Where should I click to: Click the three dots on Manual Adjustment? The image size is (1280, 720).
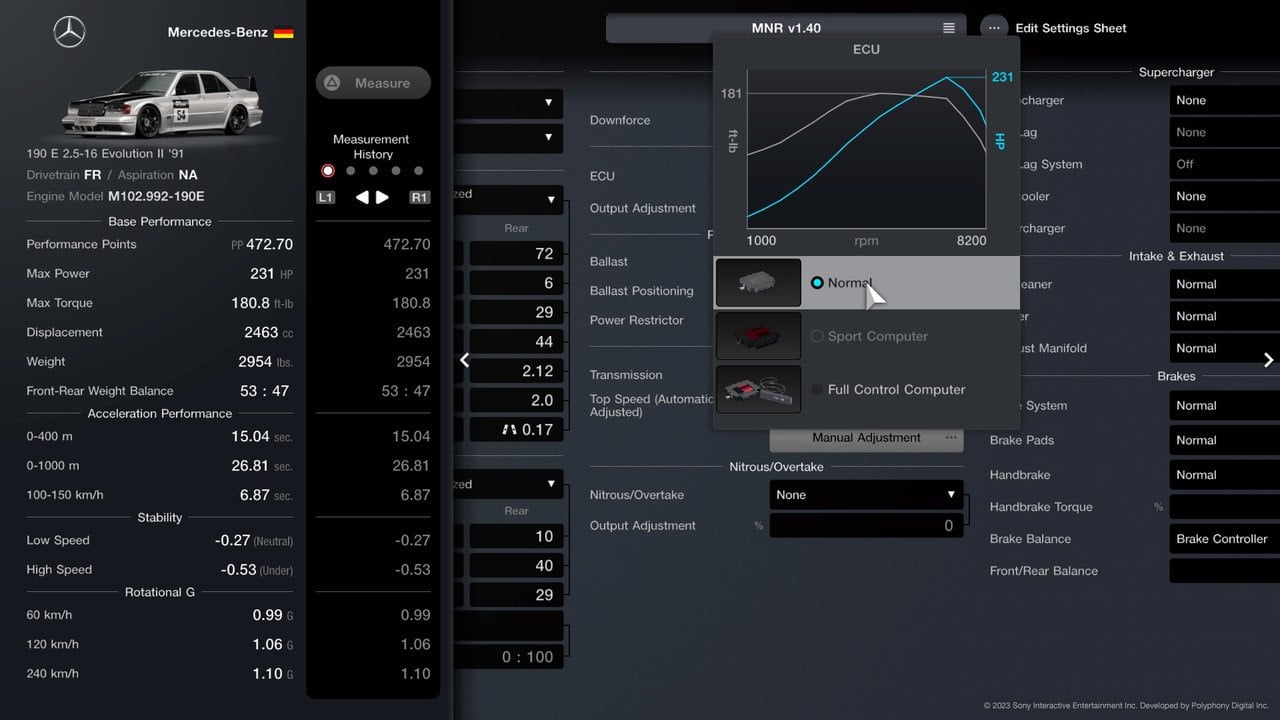(951, 437)
